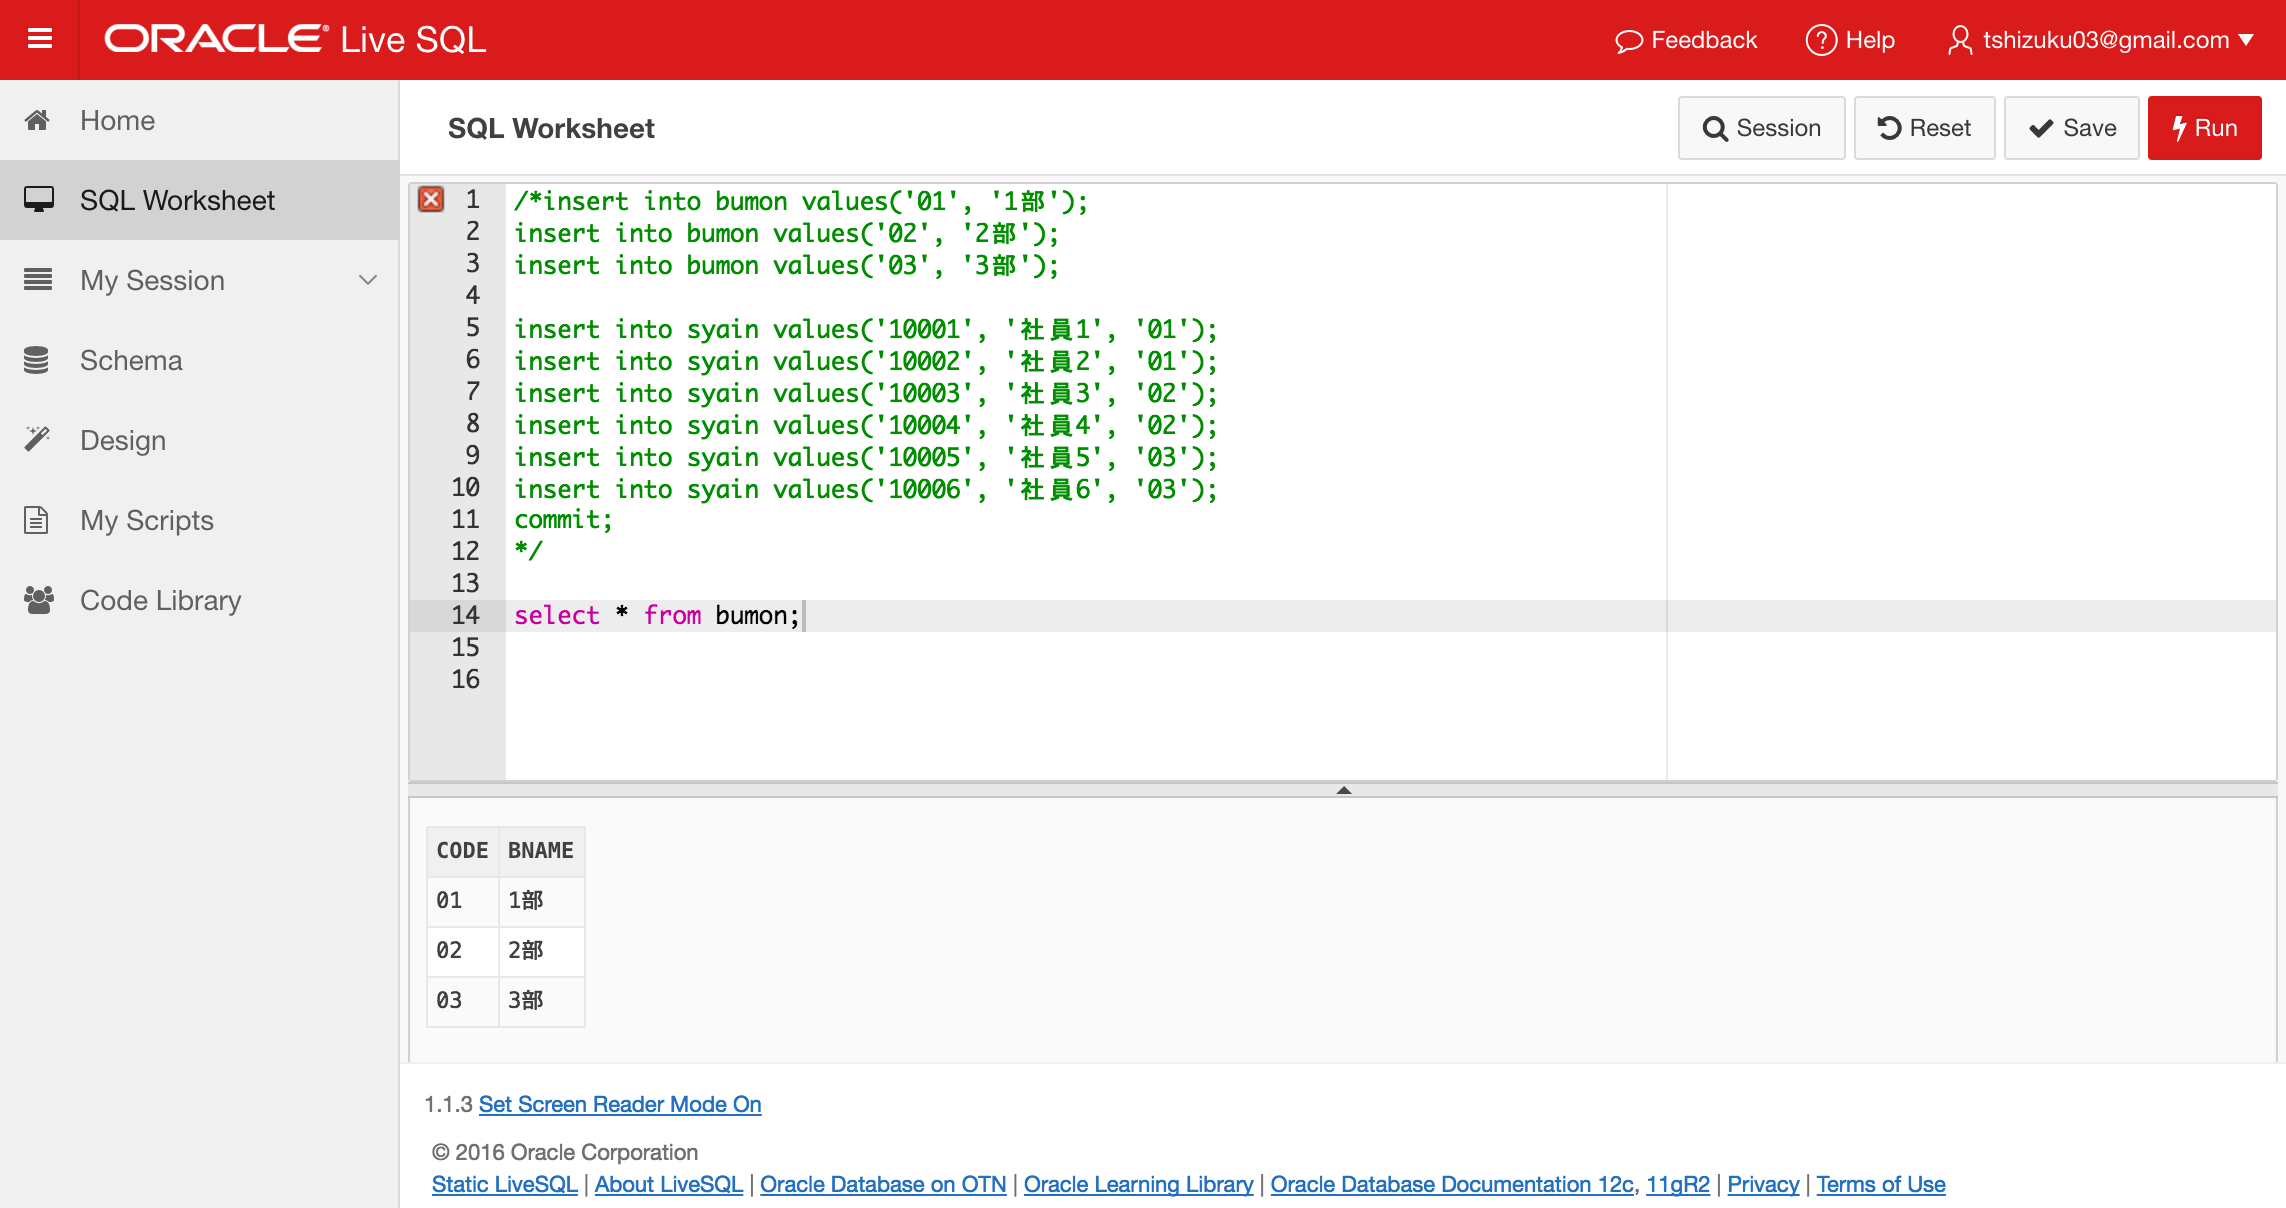The height and width of the screenshot is (1208, 2286).
Task: Open the About LiveSQL link
Action: [x=667, y=1184]
